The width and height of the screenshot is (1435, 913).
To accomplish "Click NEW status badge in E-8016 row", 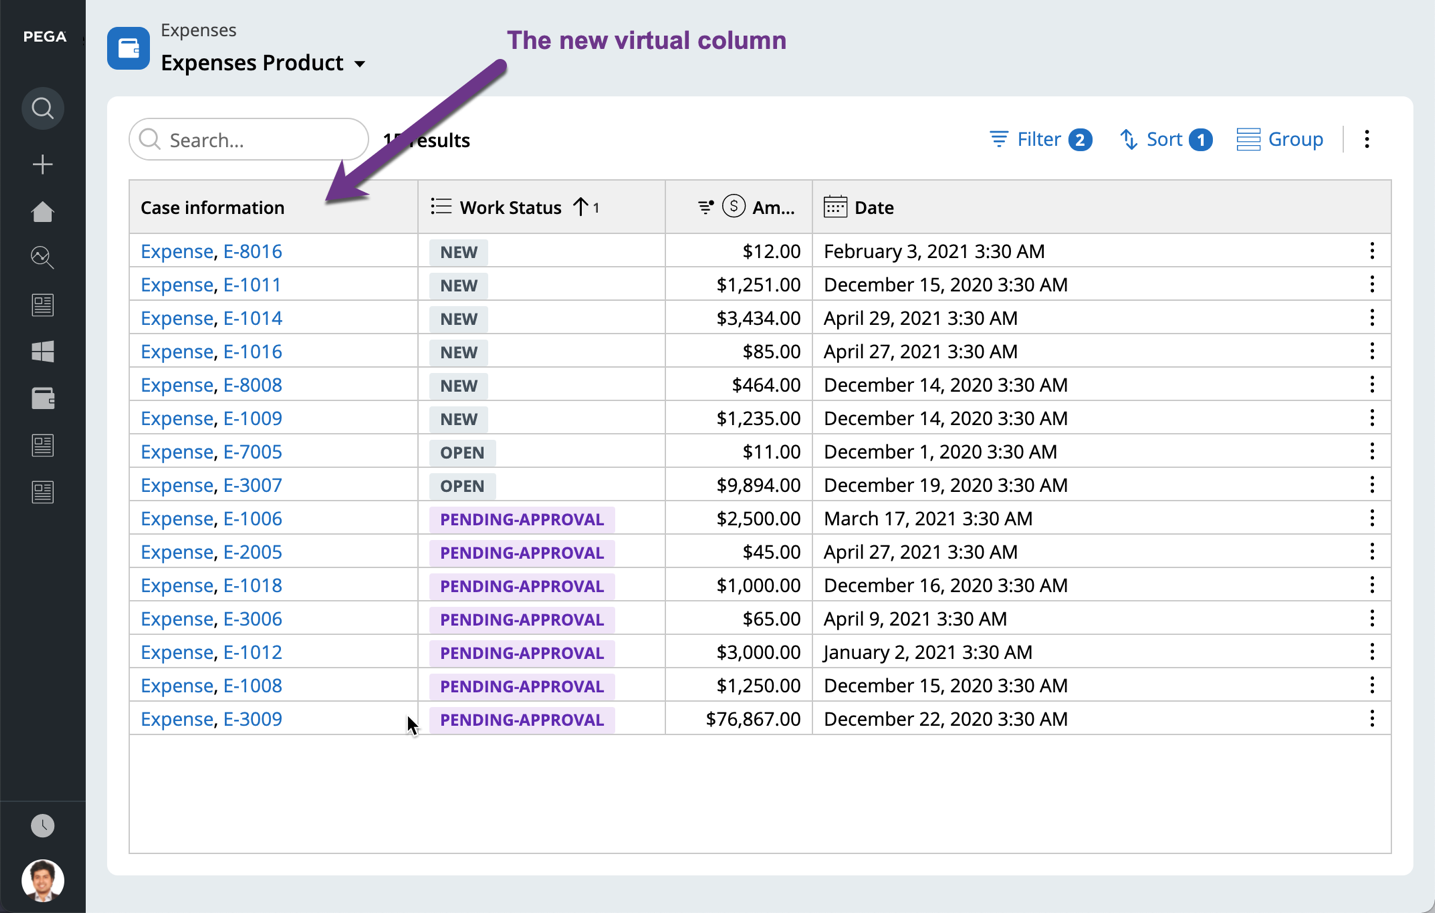I will pos(459,252).
